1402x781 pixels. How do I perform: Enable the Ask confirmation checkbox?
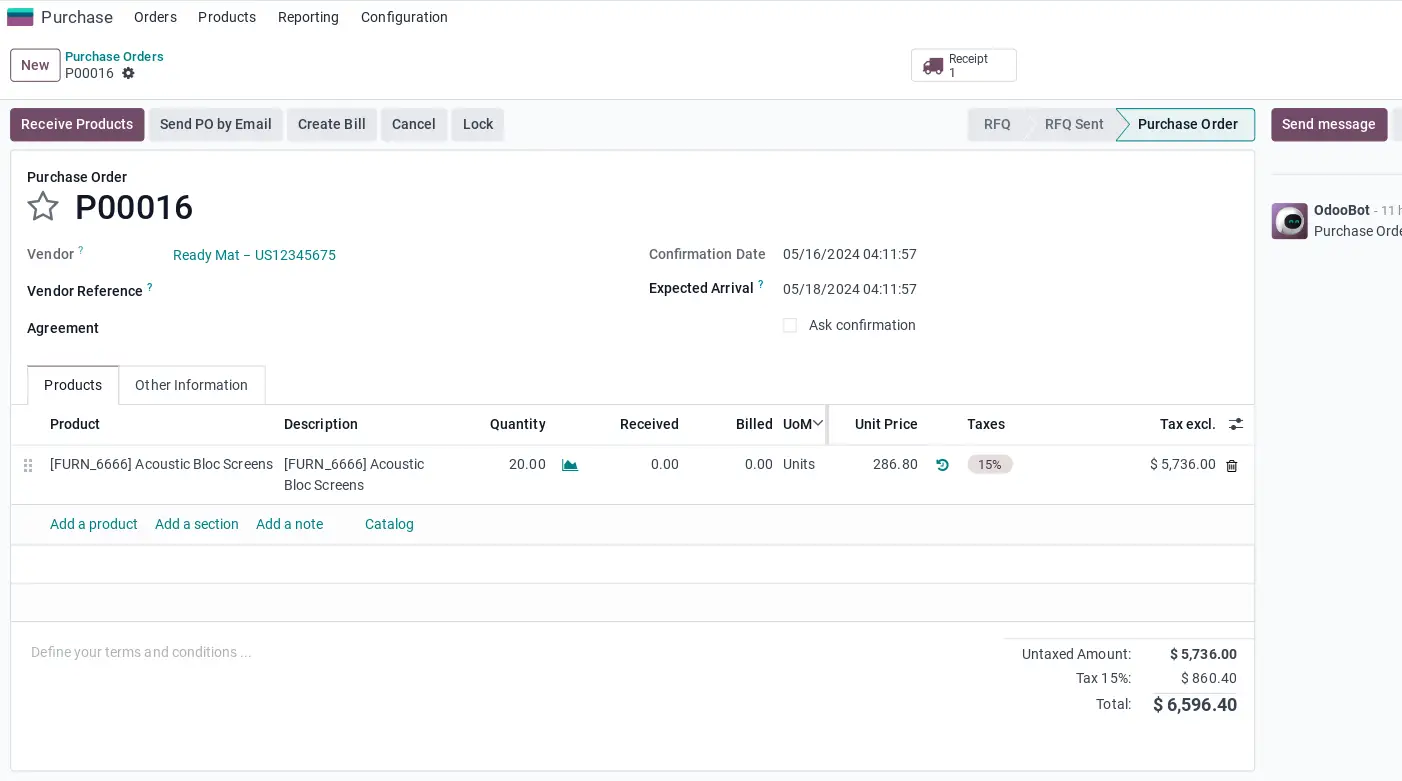pos(790,326)
